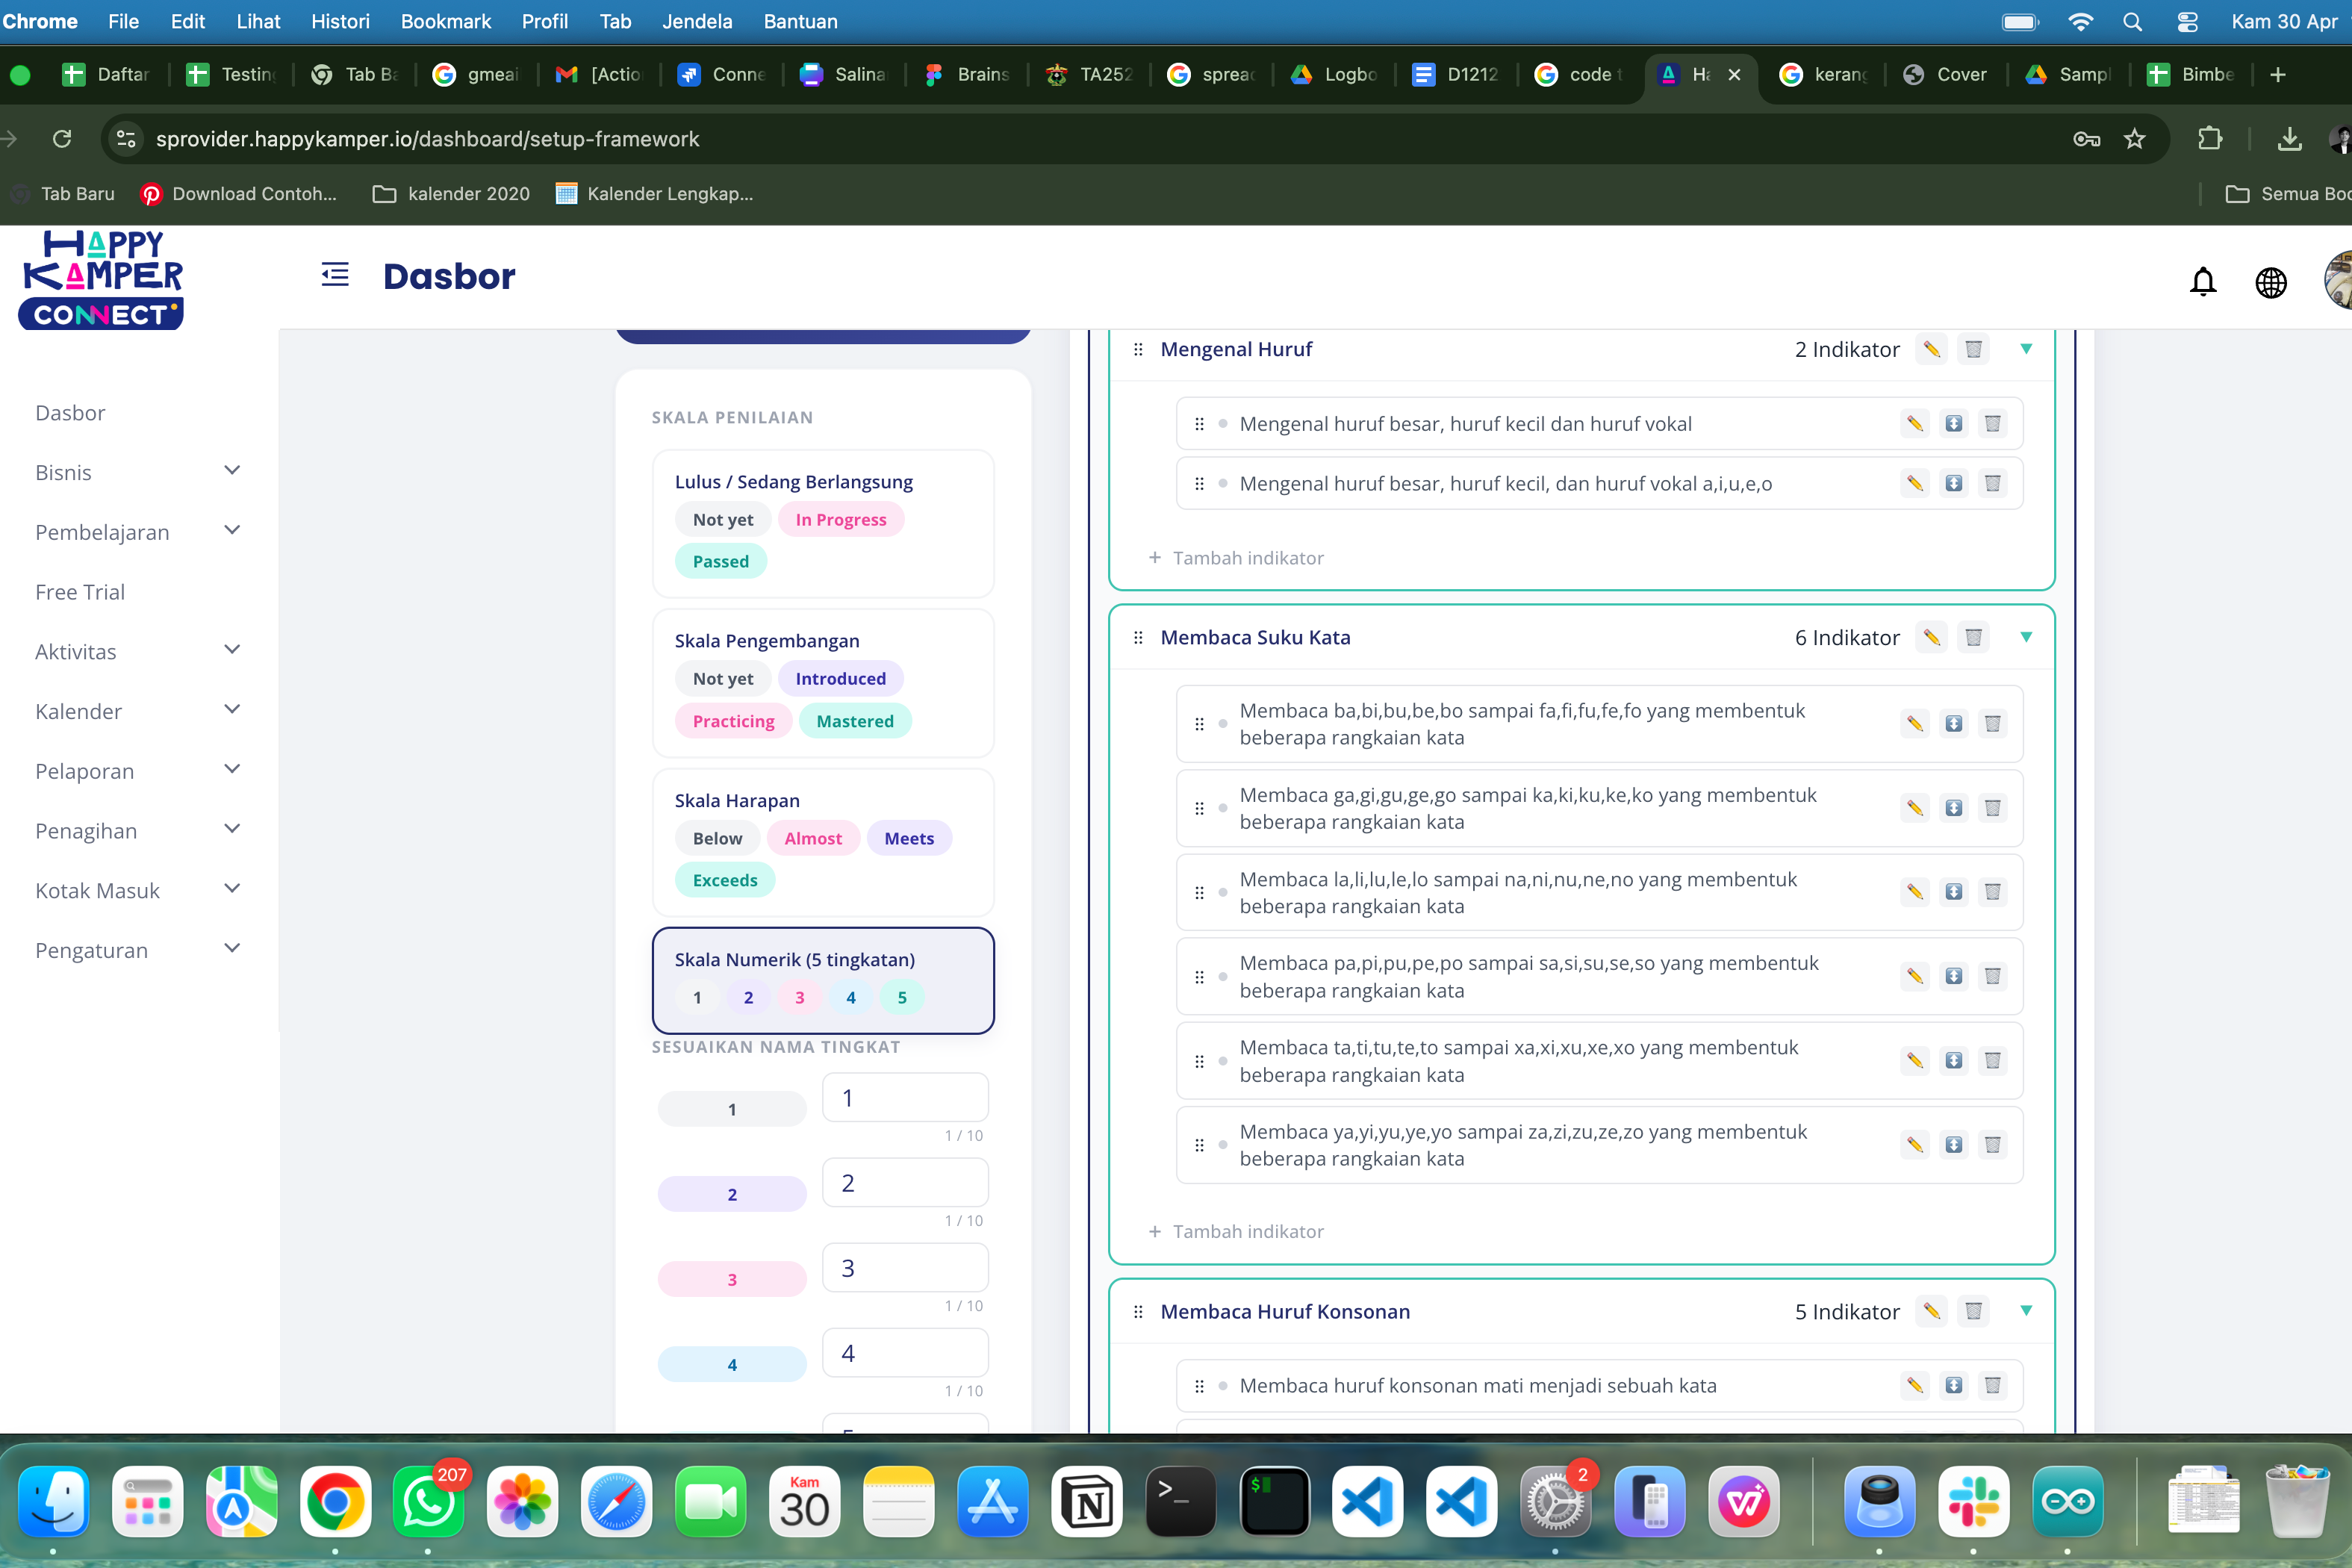The width and height of the screenshot is (2352, 1568).
Task: Select the 'Skala Numerik (5 tingkatan)' scale card
Action: click(823, 980)
